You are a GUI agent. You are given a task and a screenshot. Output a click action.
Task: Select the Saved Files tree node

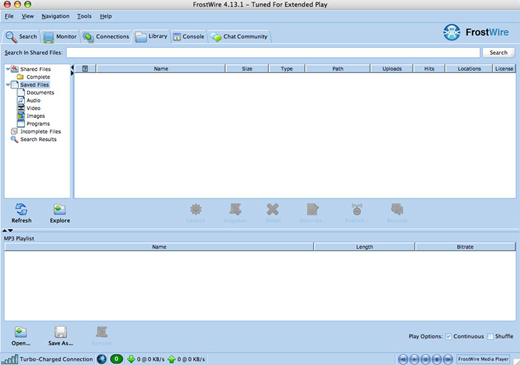[34, 85]
